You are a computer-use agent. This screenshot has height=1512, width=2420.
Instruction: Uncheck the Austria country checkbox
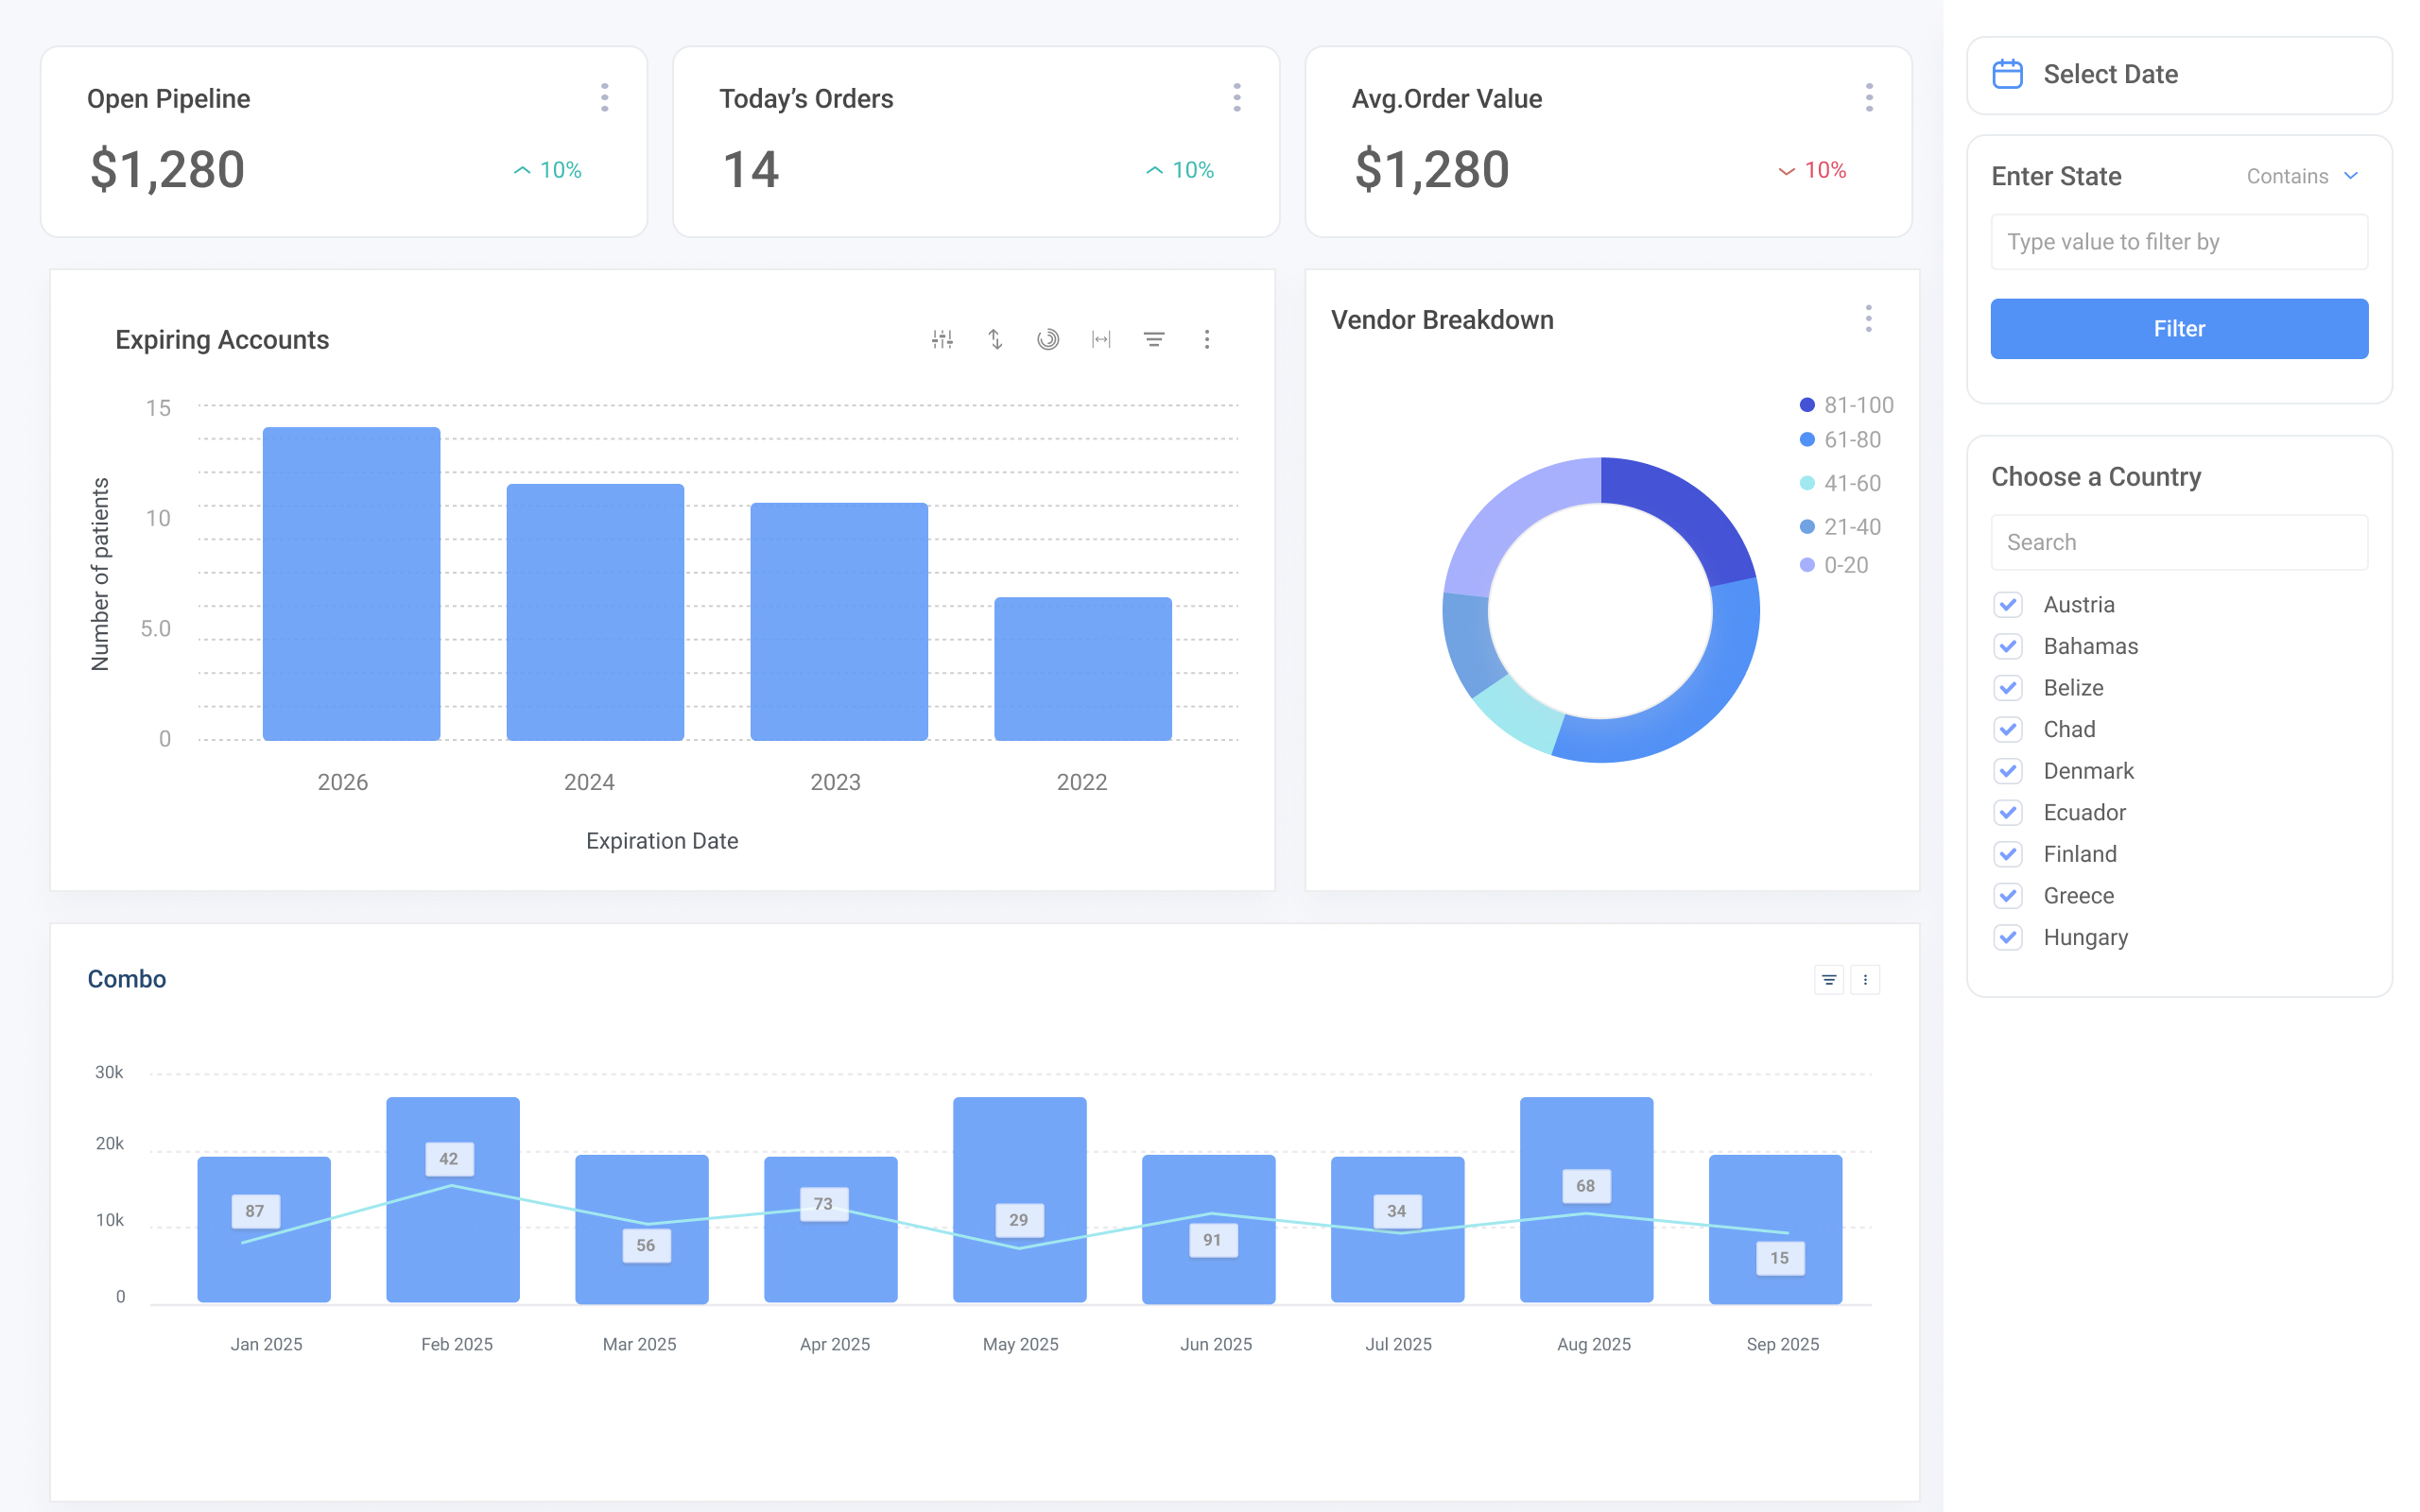(2008, 605)
